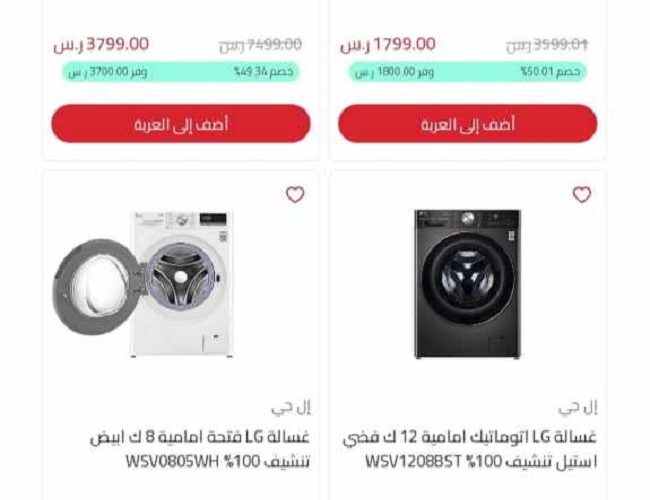The height and width of the screenshot is (500, 650).
Task: Click the open door of the white washer image
Action: click(96, 287)
